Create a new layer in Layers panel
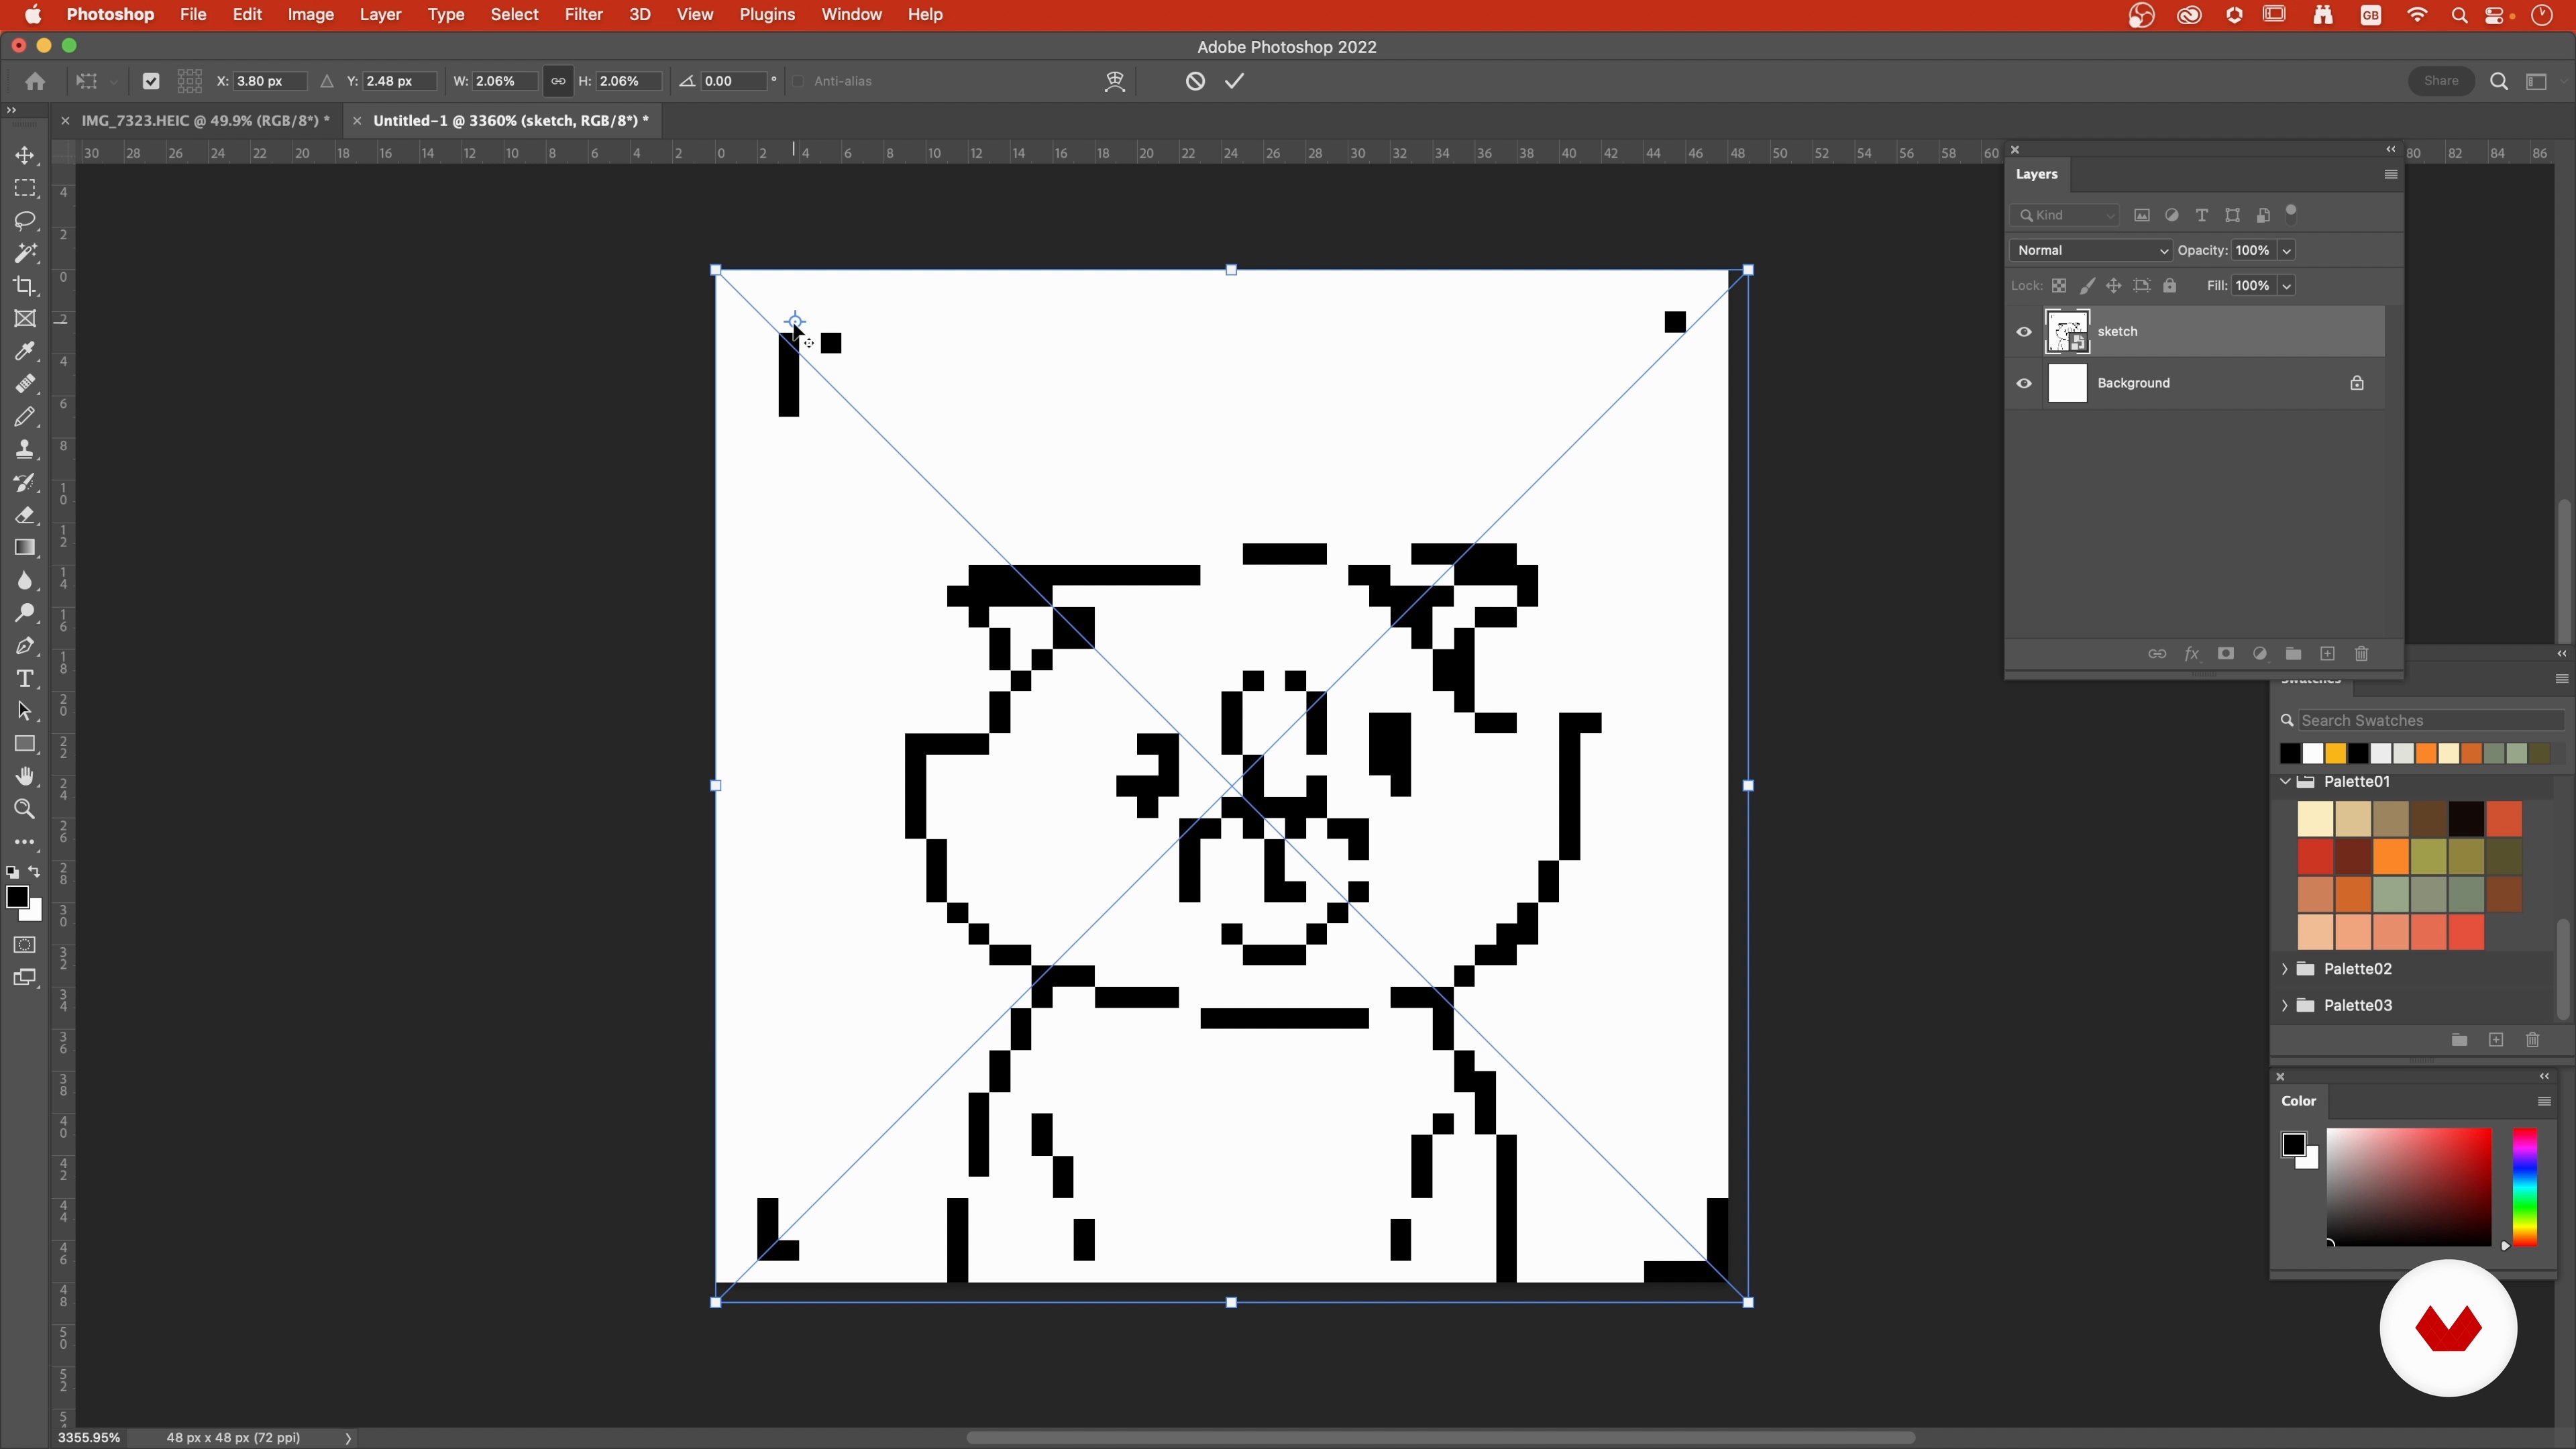This screenshot has height=1449, width=2576. tap(2328, 654)
